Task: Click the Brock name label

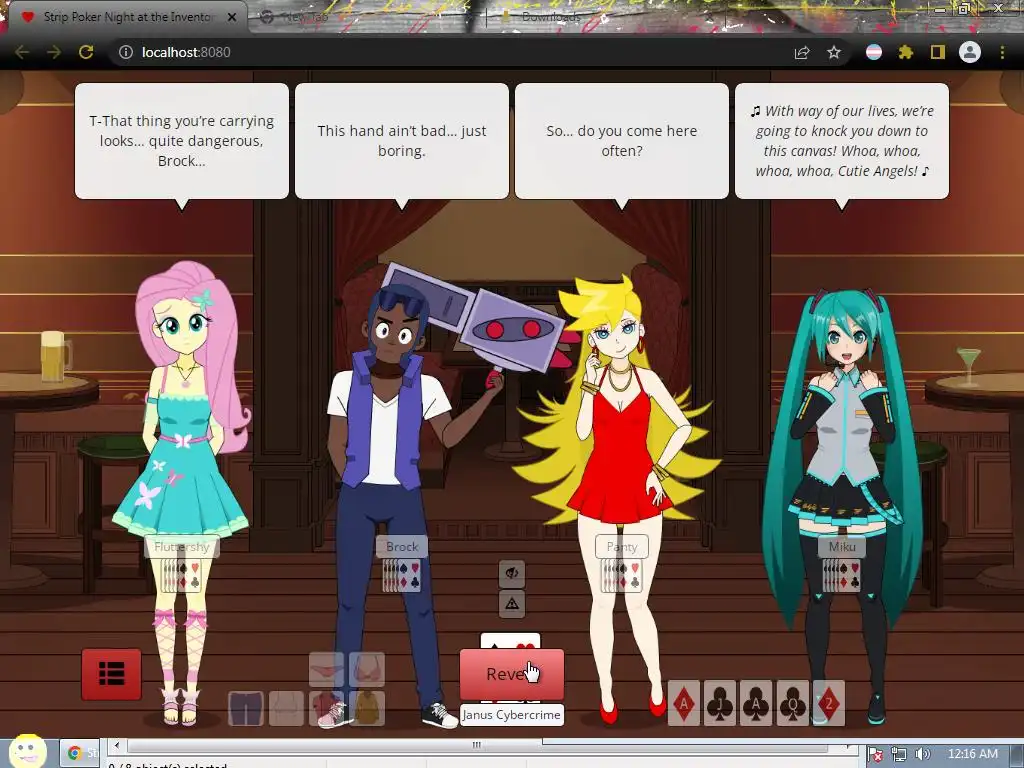Action: (402, 547)
